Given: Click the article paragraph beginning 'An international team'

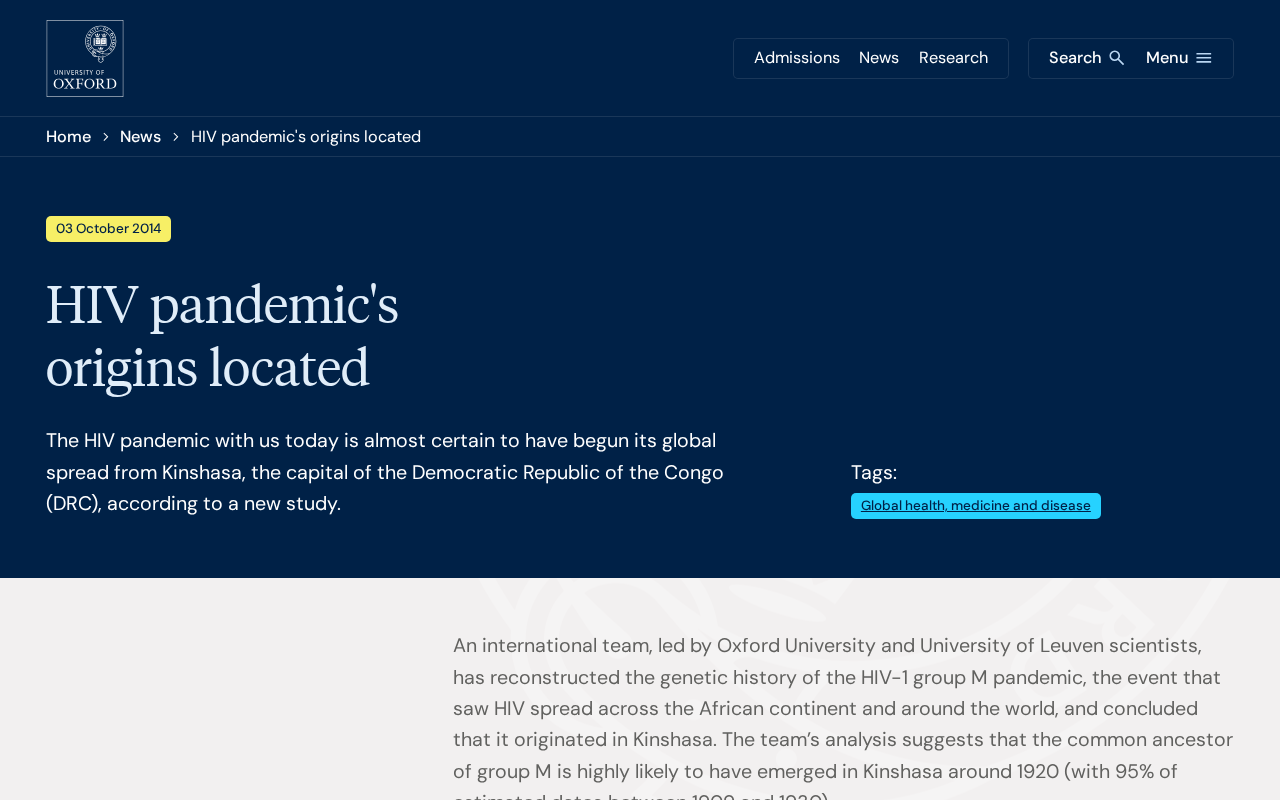Looking at the screenshot, I should (x=843, y=715).
